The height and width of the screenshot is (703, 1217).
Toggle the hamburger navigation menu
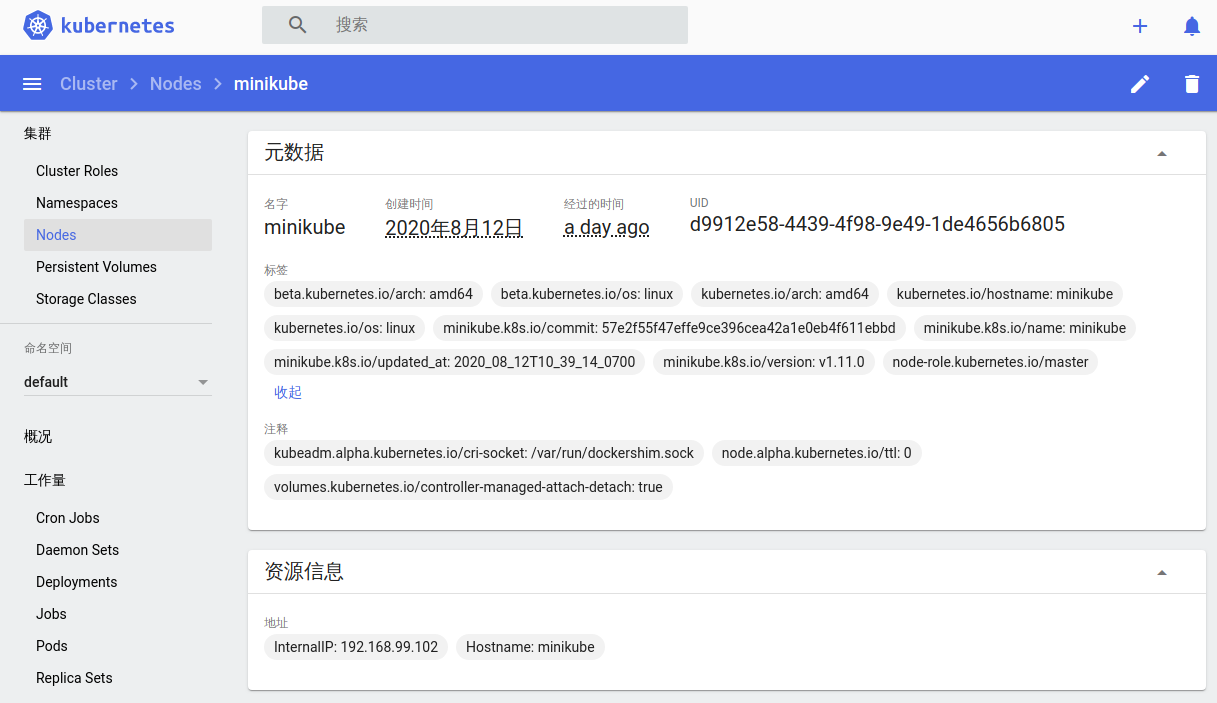(x=32, y=84)
